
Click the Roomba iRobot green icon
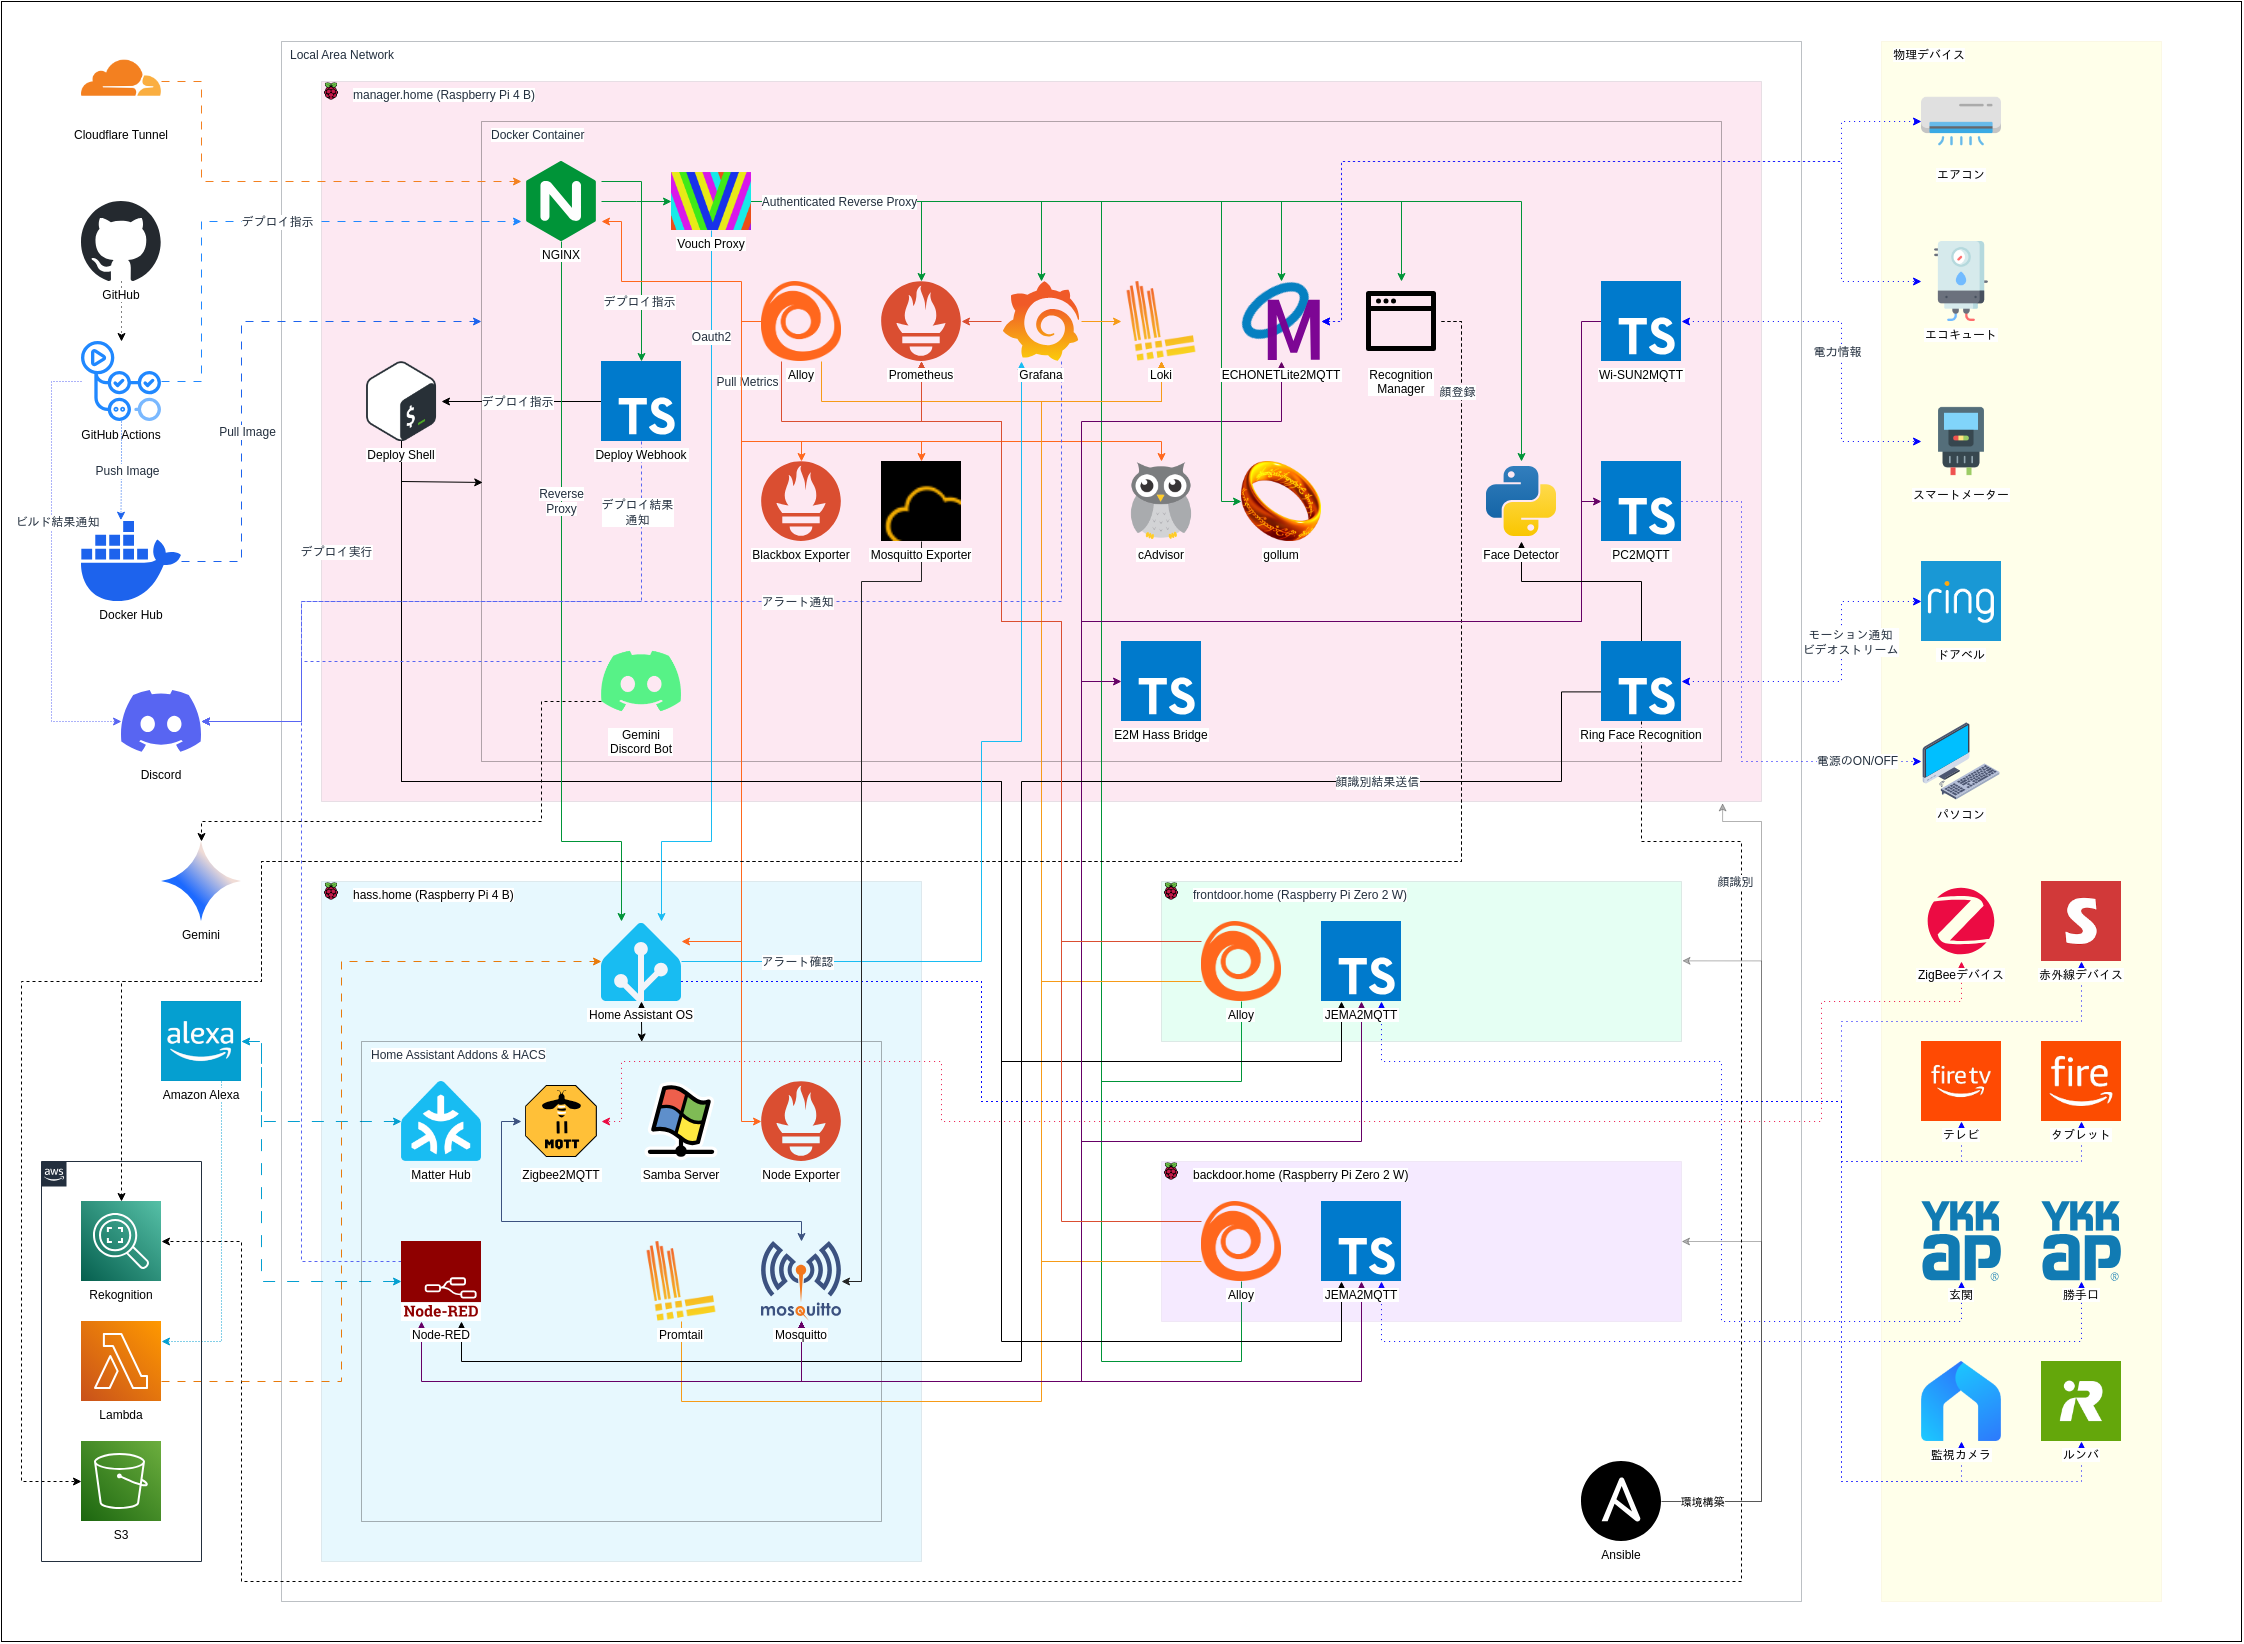point(2080,1401)
